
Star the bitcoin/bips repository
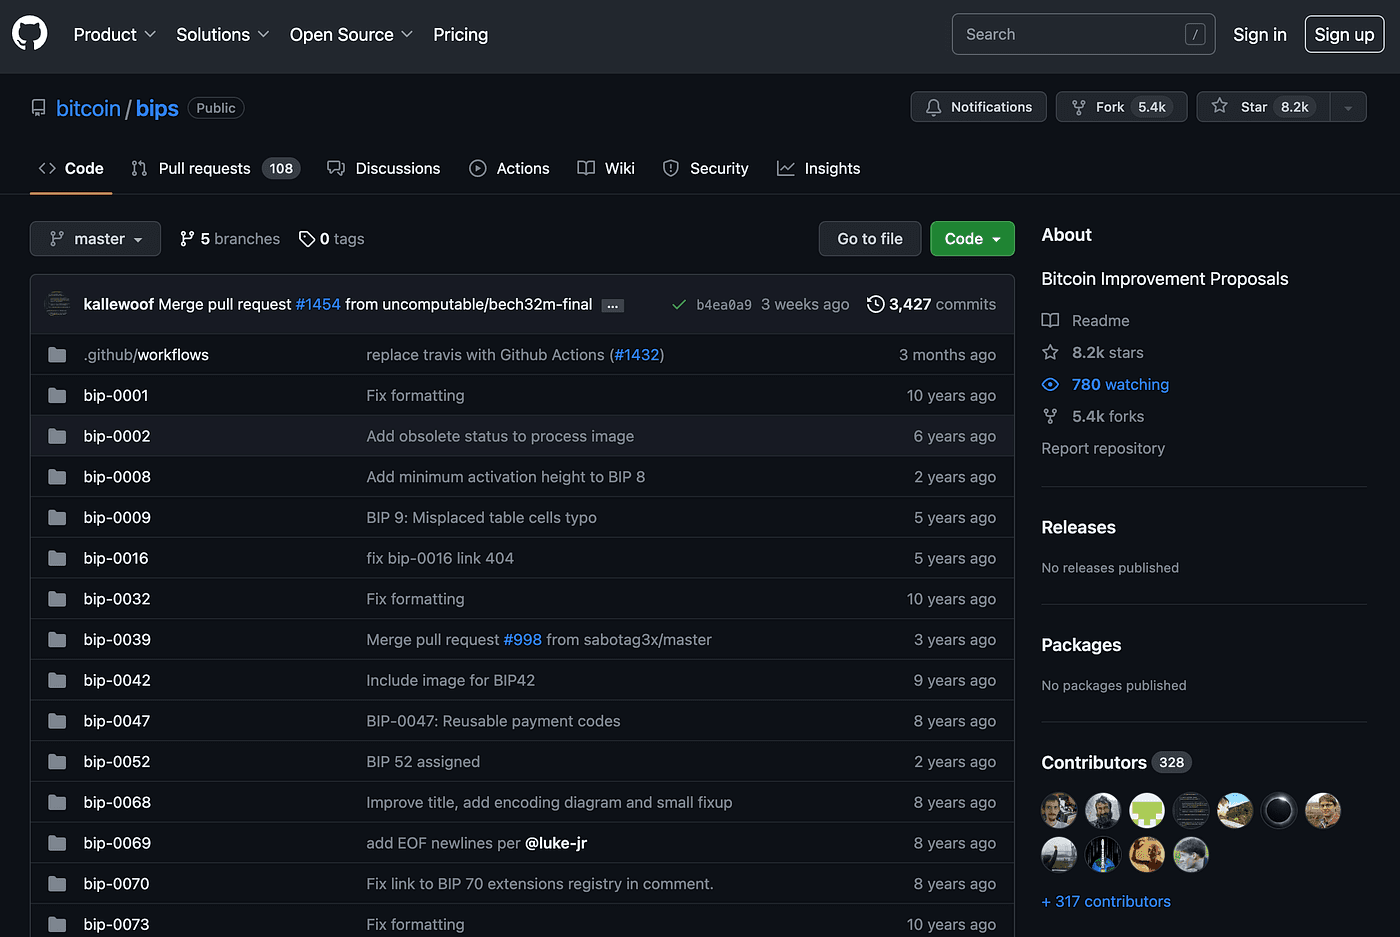pyautogui.click(x=1263, y=107)
